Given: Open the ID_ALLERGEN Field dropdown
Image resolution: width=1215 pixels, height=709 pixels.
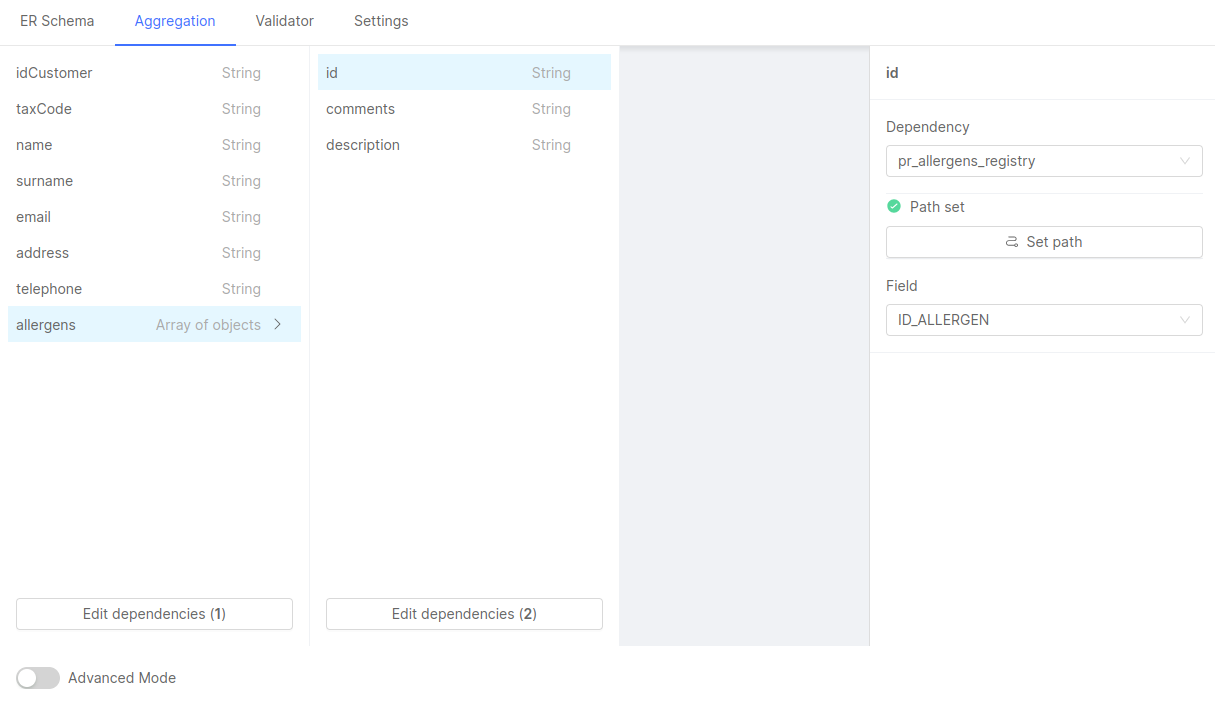Looking at the screenshot, I should coord(1044,320).
